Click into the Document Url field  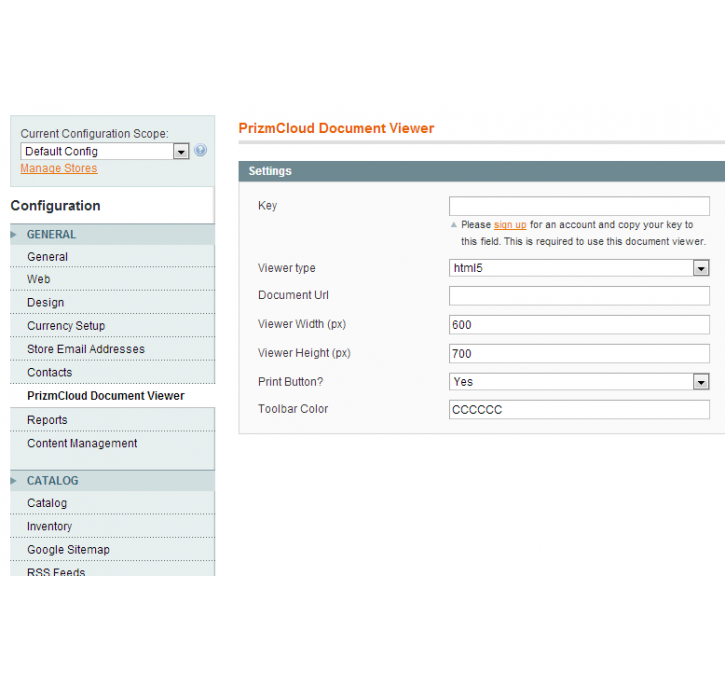(x=579, y=296)
